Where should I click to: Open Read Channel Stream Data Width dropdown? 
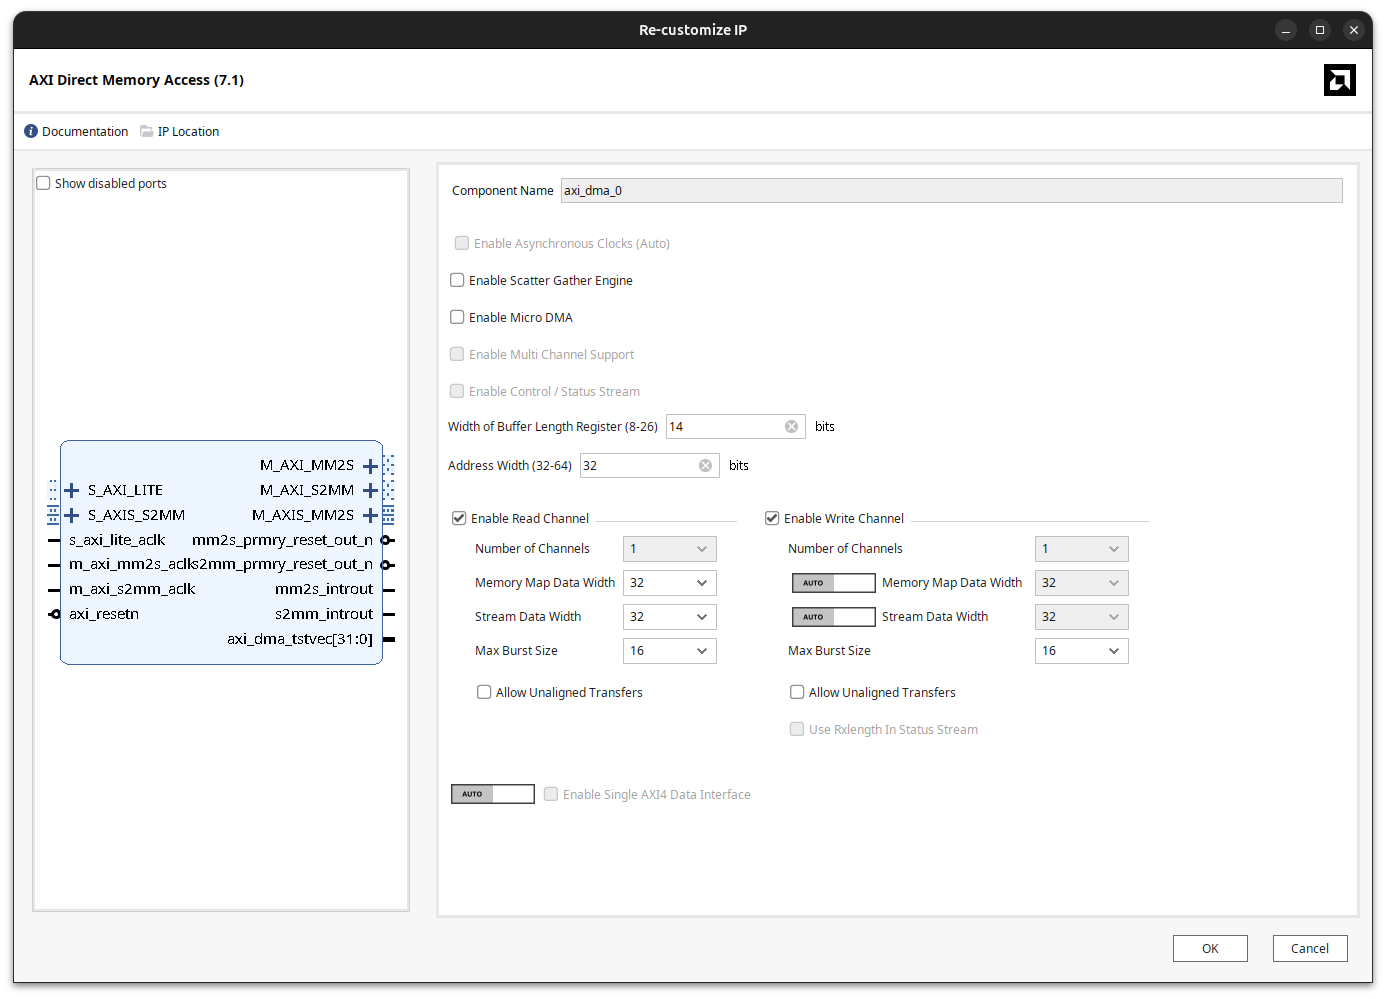coord(670,617)
